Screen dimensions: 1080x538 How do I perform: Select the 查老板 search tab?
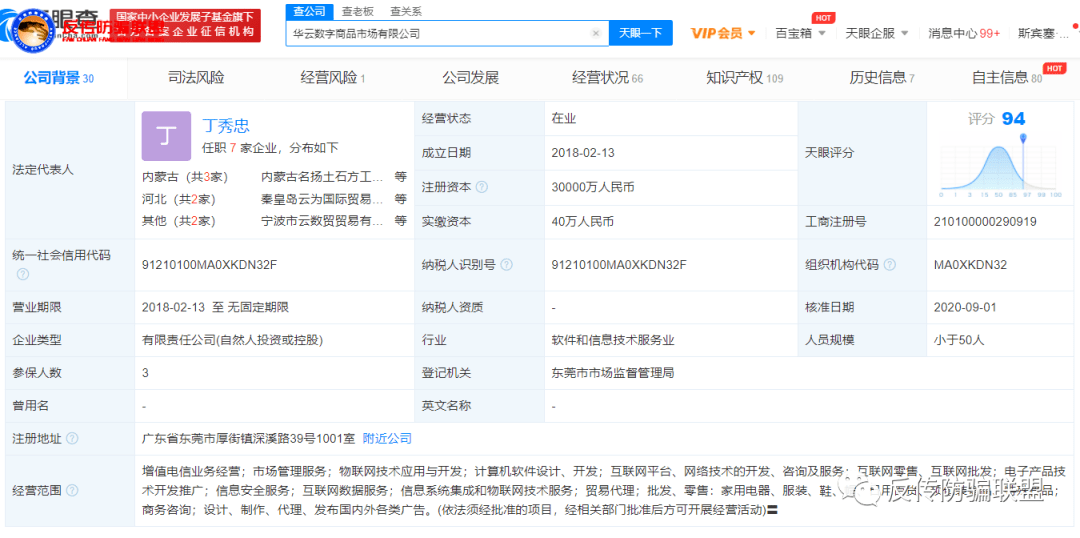357,11
